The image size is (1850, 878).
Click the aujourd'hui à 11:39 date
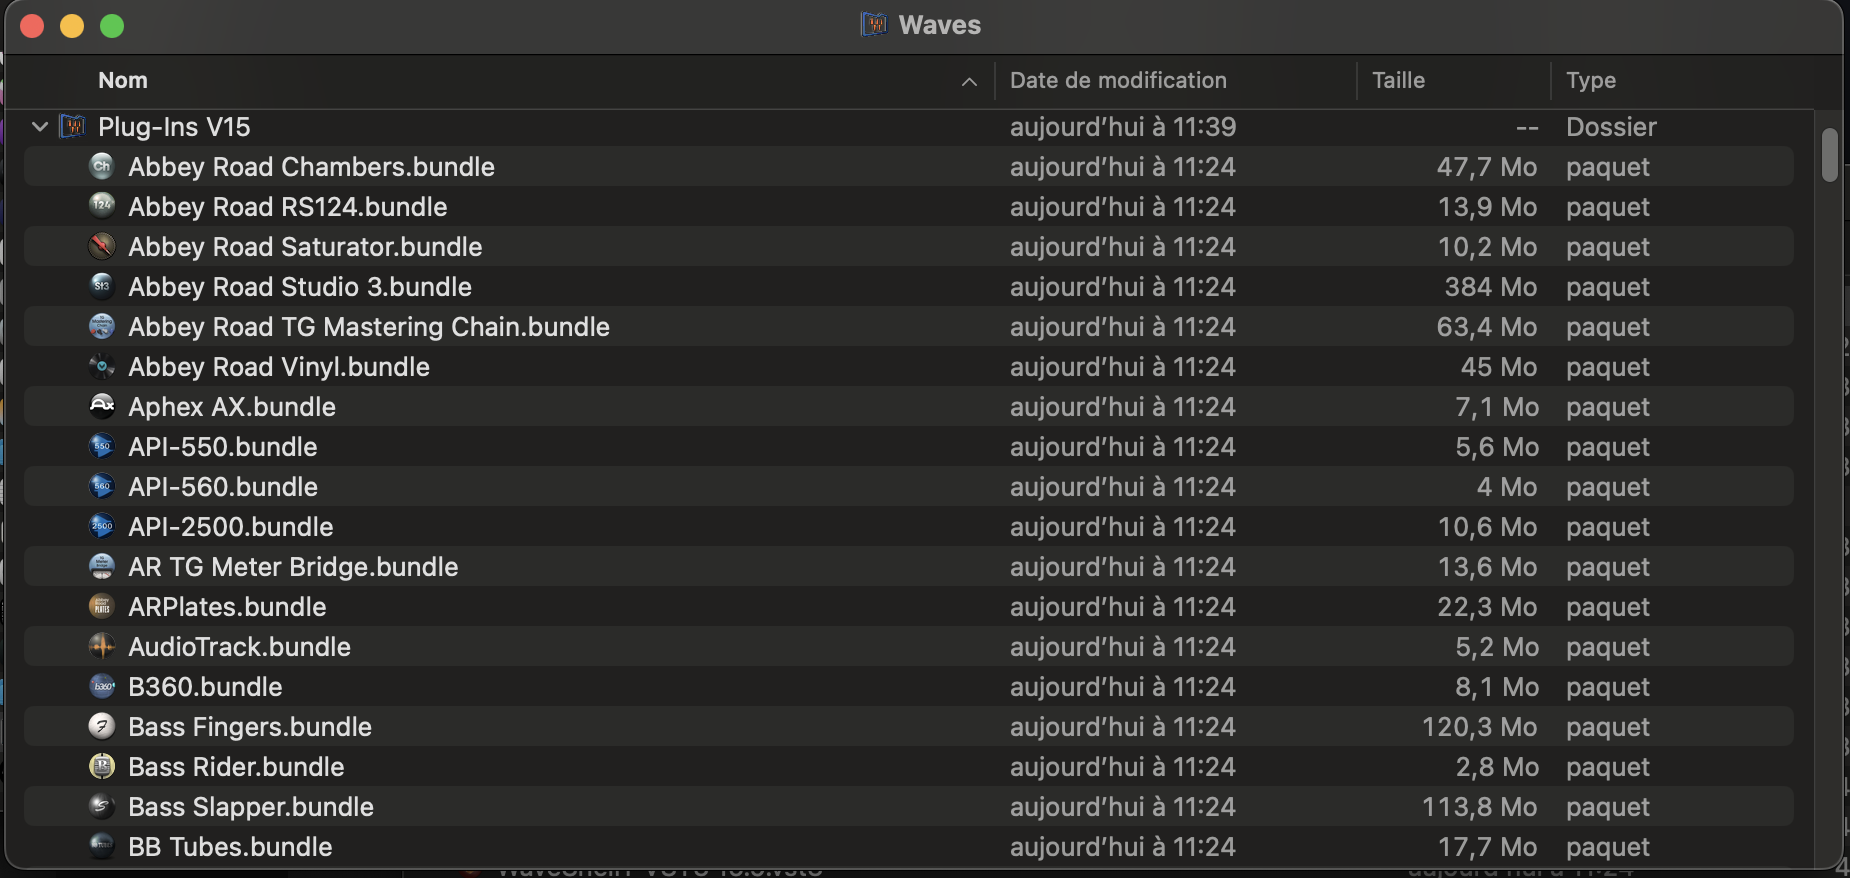(x=1123, y=127)
